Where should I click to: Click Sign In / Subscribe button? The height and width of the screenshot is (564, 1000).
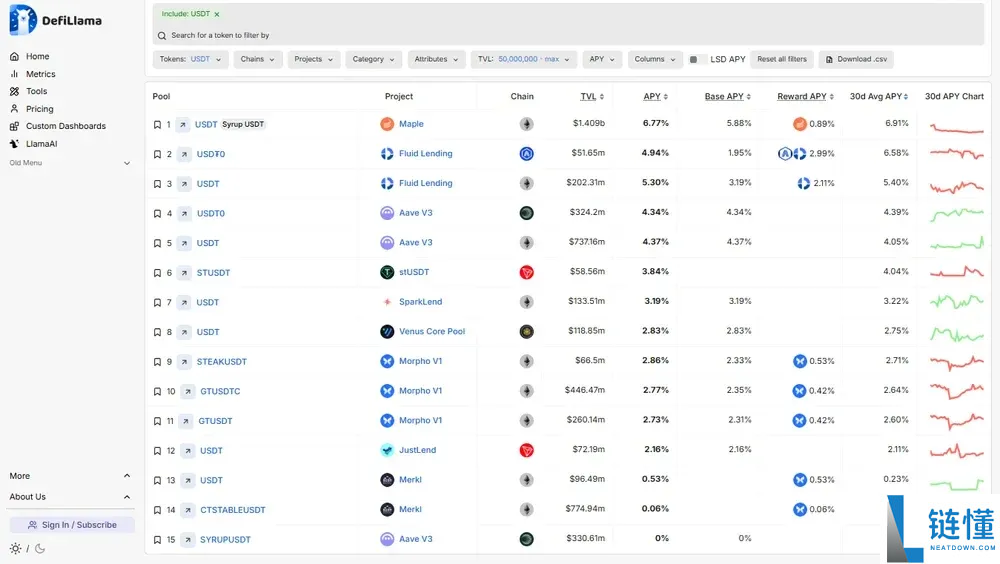tap(72, 525)
